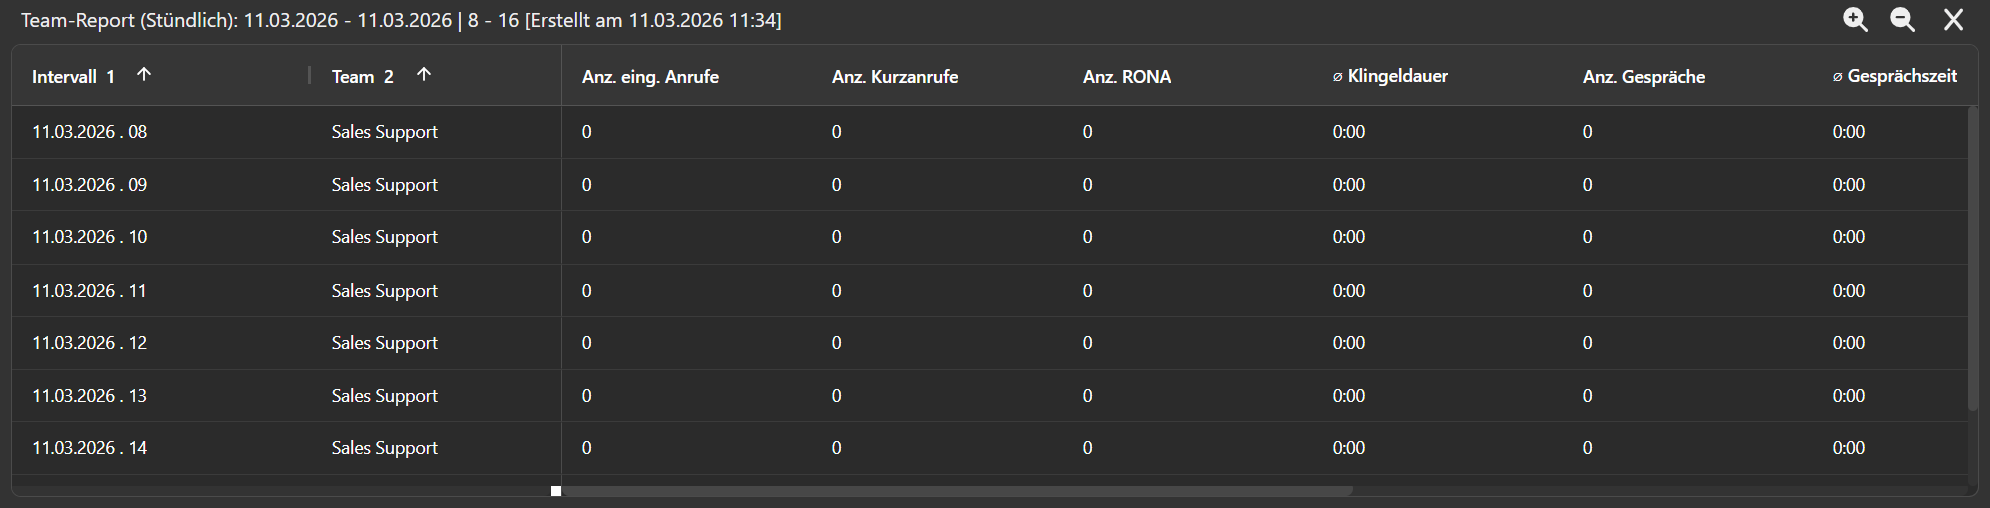This screenshot has width=1990, height=508.
Task: Click the Anz. eing. Anrufe column header
Action: [650, 77]
